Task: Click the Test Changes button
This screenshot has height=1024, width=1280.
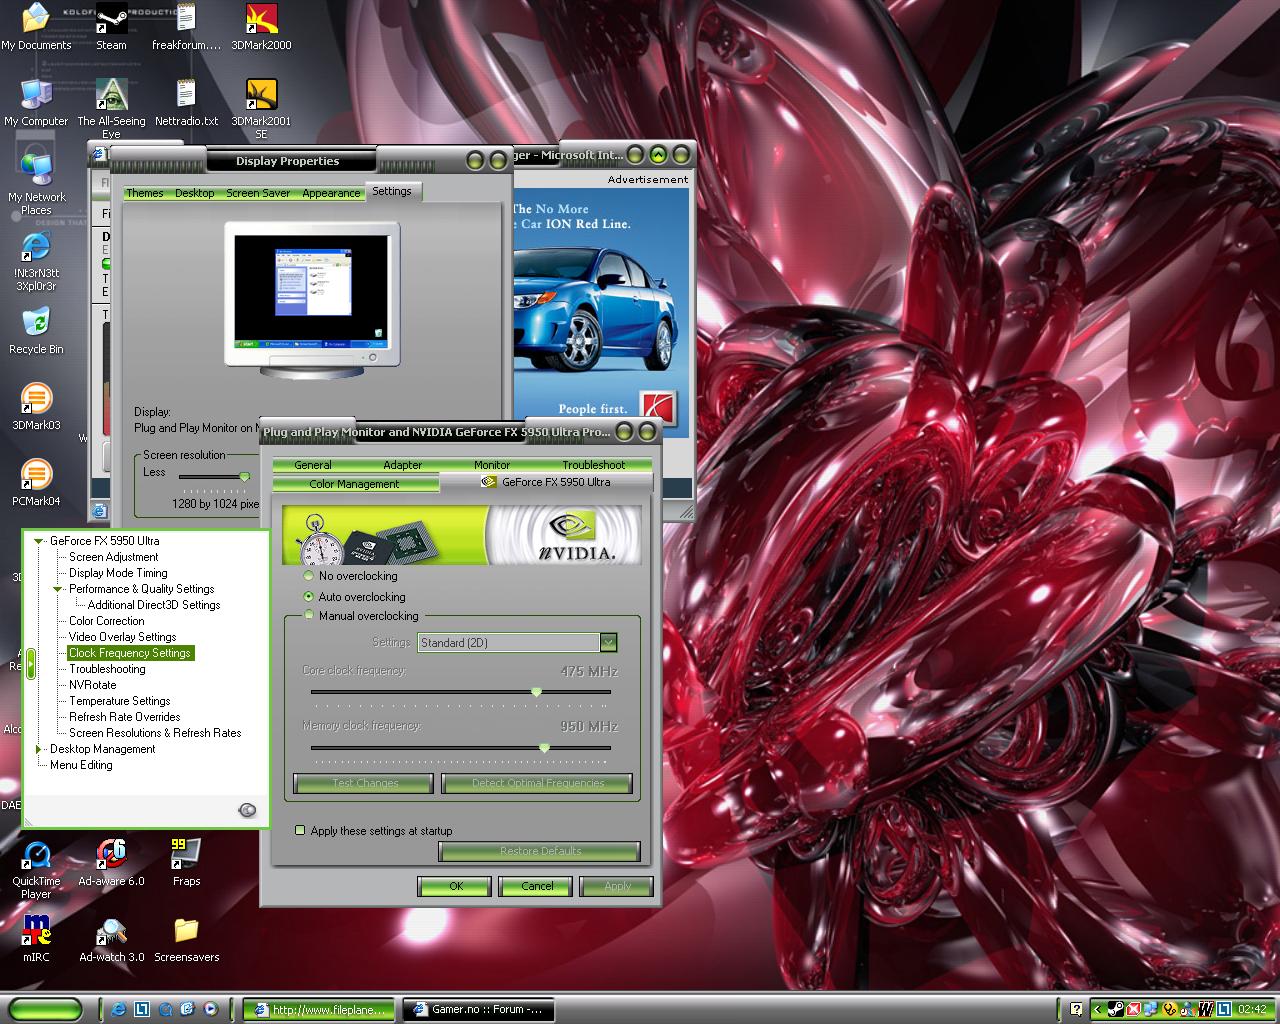Action: click(363, 783)
